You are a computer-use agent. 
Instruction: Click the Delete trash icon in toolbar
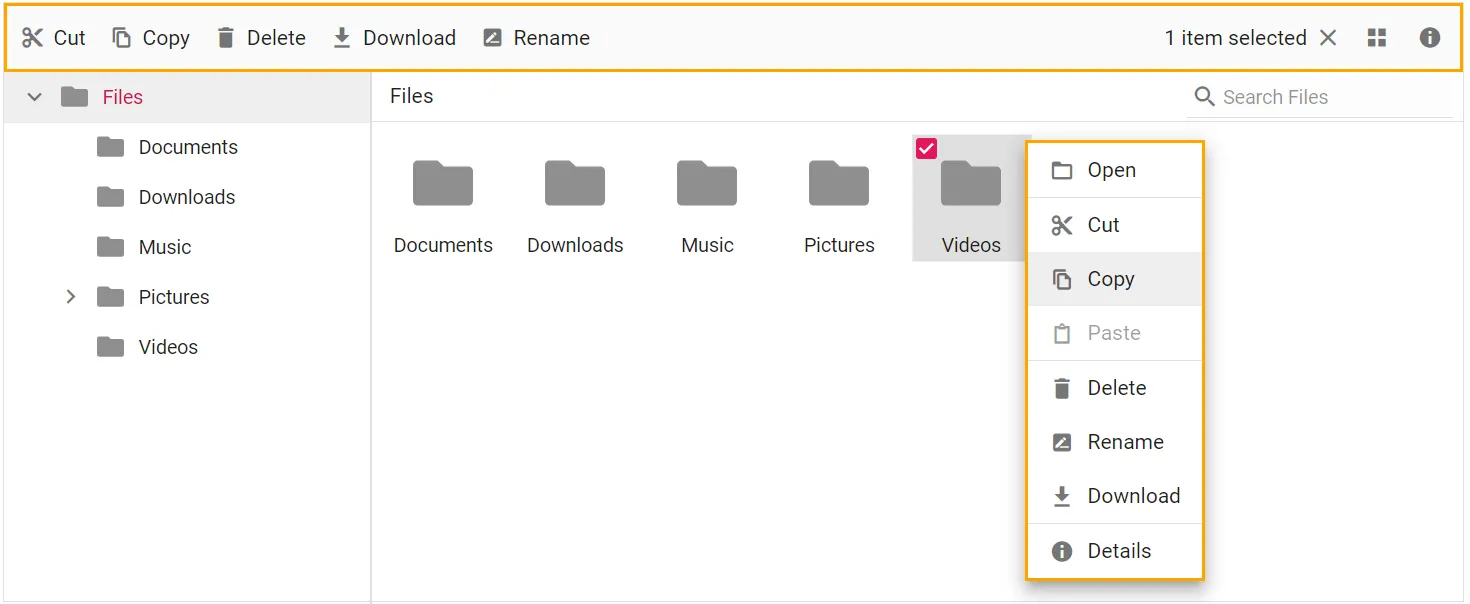pos(226,38)
